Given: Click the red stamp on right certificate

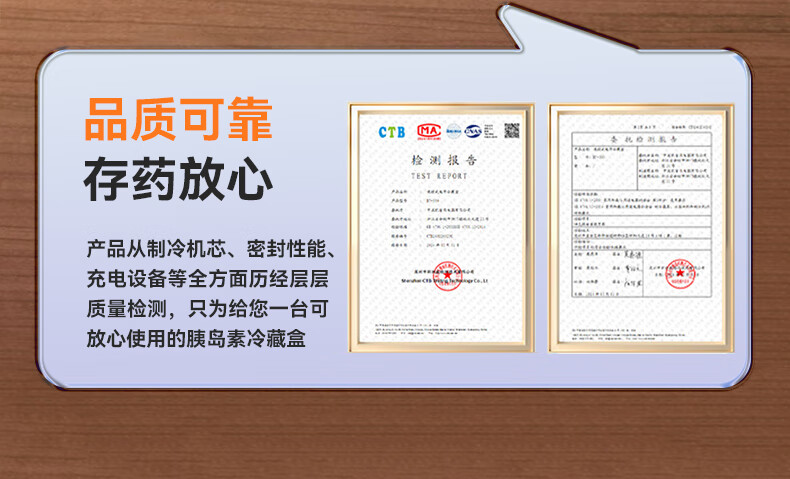Looking at the screenshot, I should coord(680,273).
